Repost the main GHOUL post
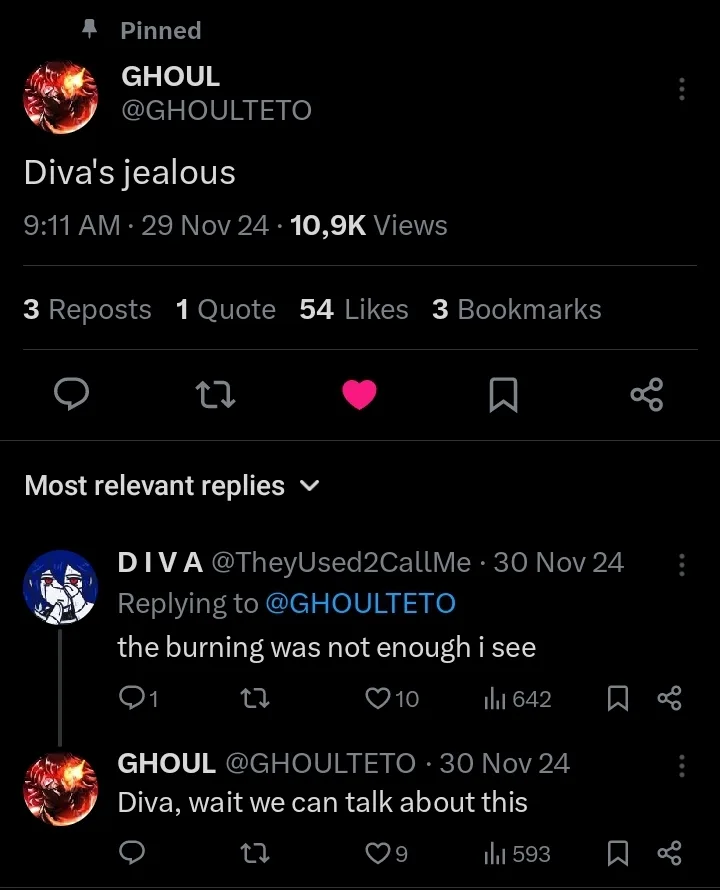 click(x=216, y=396)
